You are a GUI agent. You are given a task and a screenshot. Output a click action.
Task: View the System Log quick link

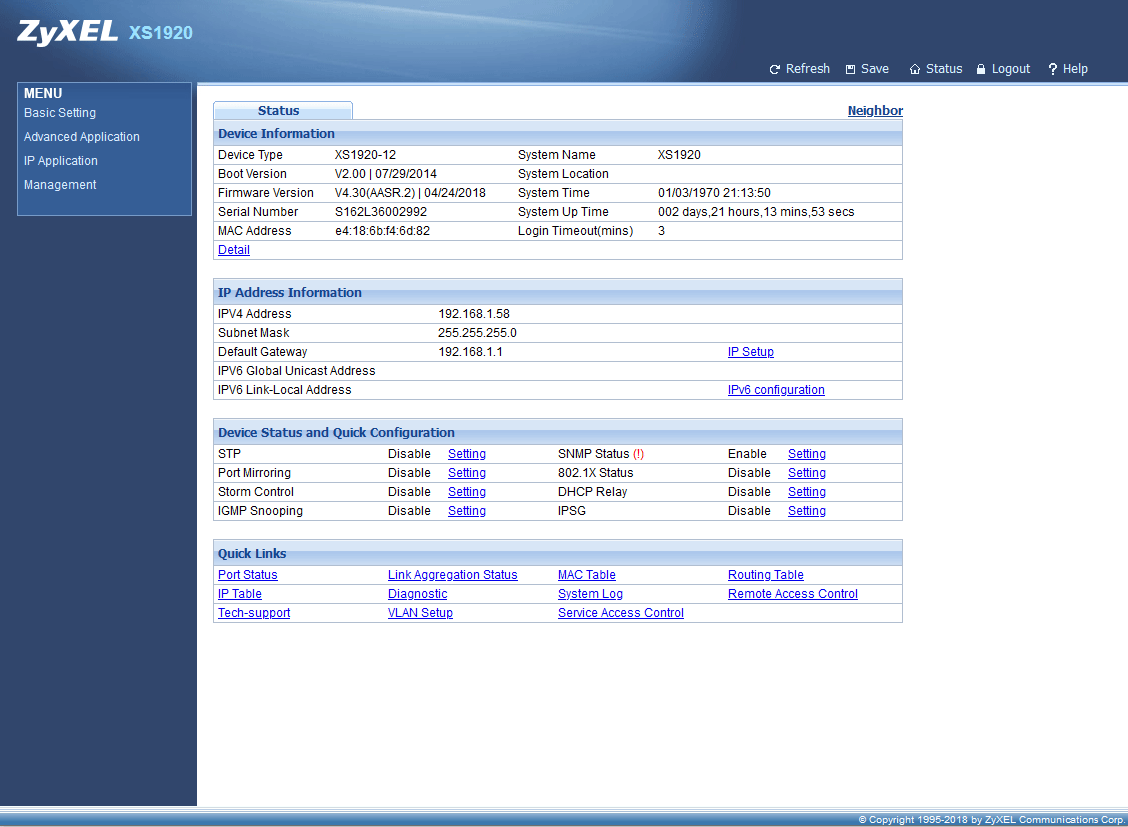tap(590, 594)
